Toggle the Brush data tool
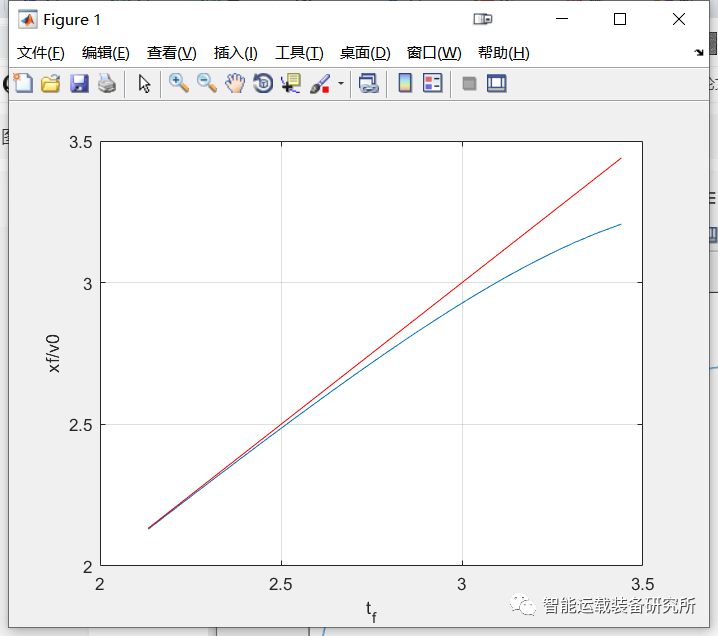 click(x=321, y=84)
